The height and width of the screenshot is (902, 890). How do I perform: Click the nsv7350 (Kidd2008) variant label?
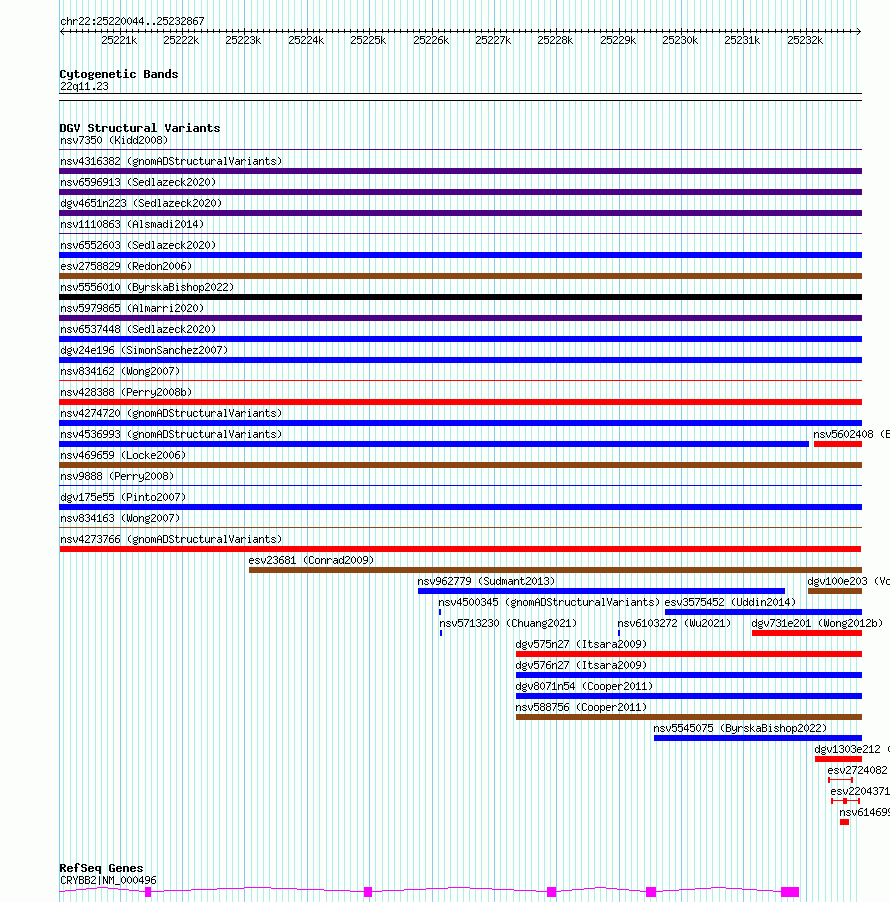pos(114,140)
